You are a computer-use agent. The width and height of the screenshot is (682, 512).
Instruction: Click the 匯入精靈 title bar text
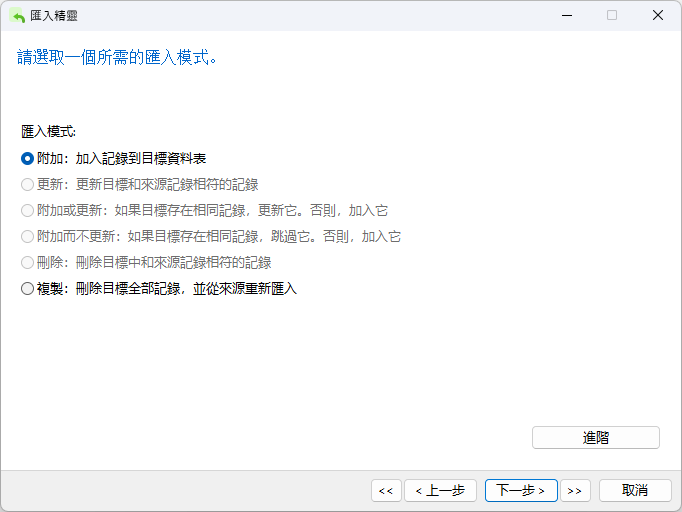(x=56, y=15)
